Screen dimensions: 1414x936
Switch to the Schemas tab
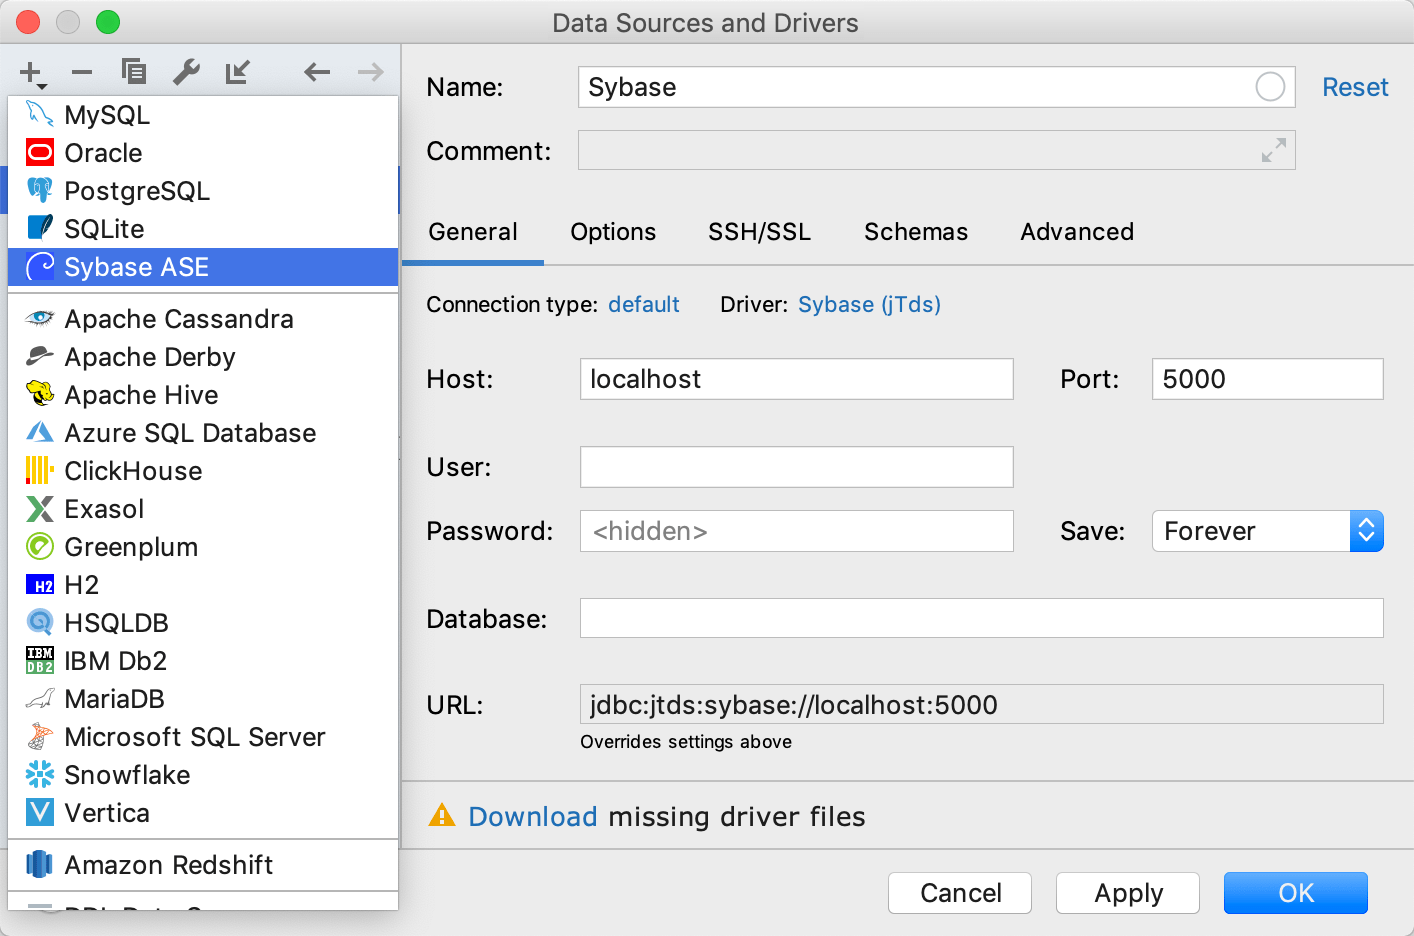[x=916, y=232]
